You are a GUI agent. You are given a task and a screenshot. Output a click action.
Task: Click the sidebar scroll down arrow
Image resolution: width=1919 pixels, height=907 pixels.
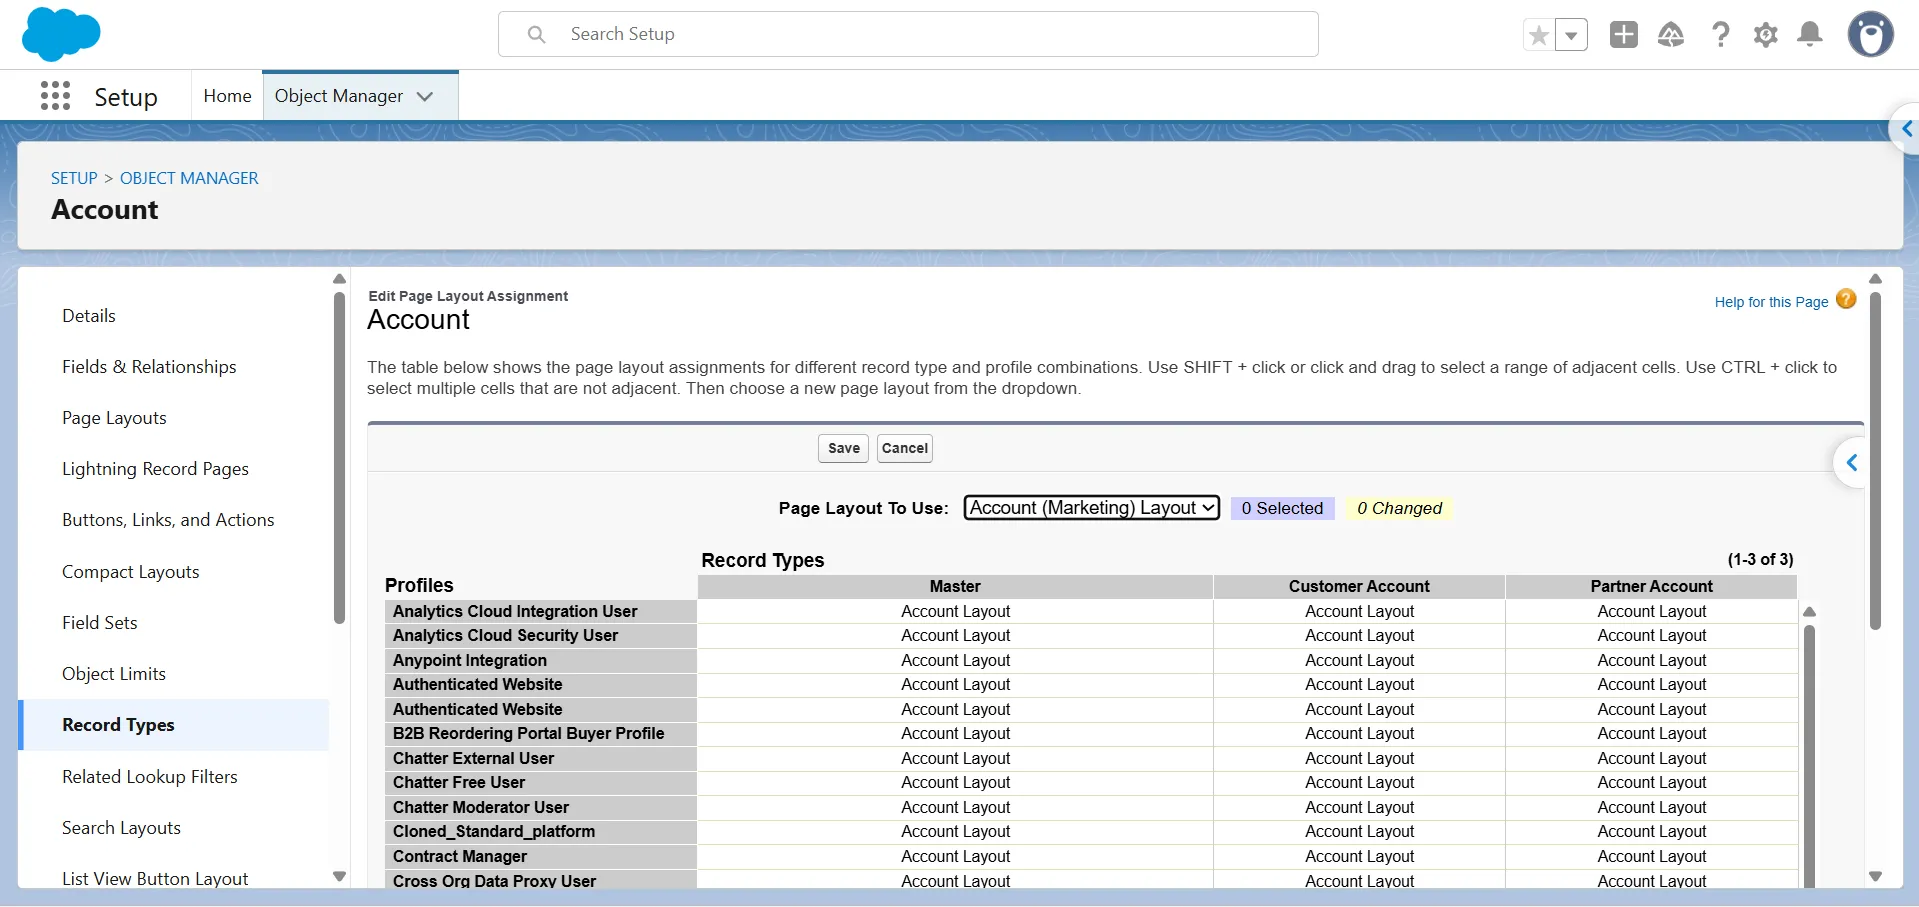click(x=339, y=876)
